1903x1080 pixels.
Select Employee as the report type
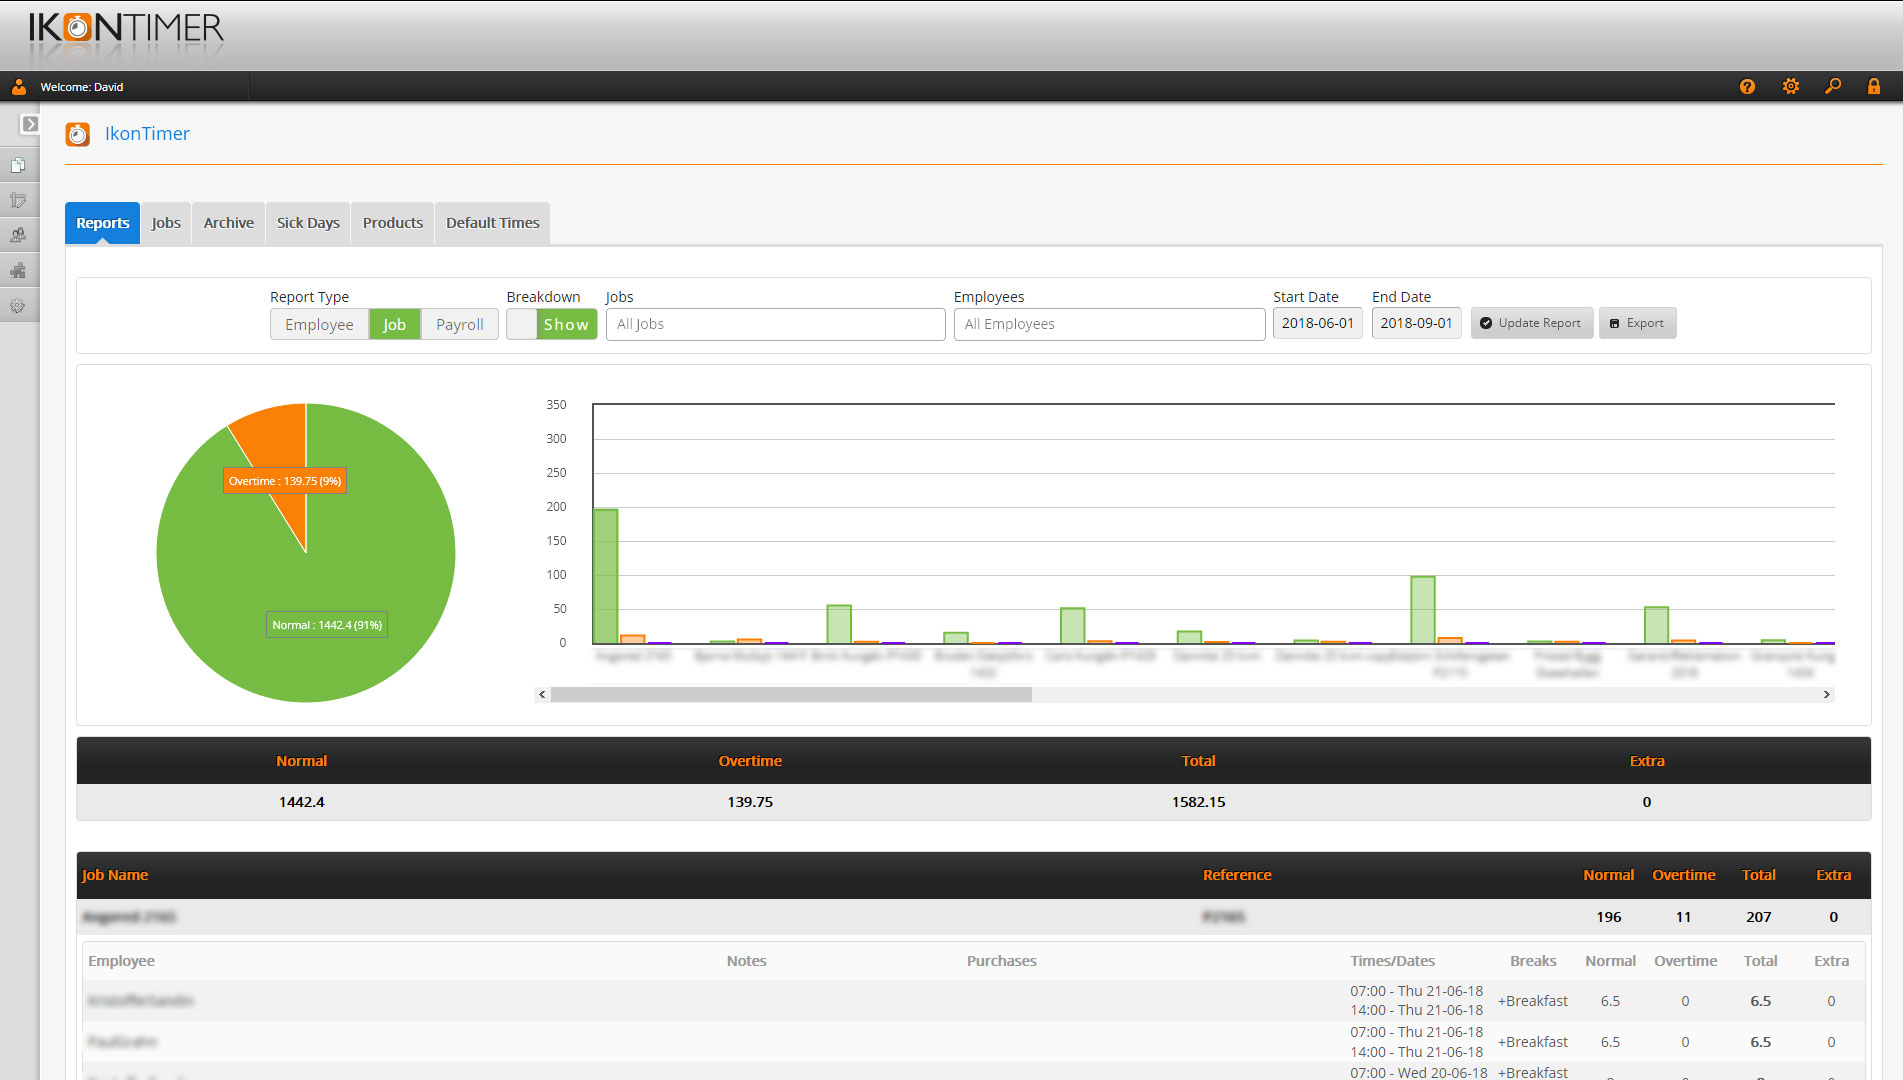pos(318,324)
